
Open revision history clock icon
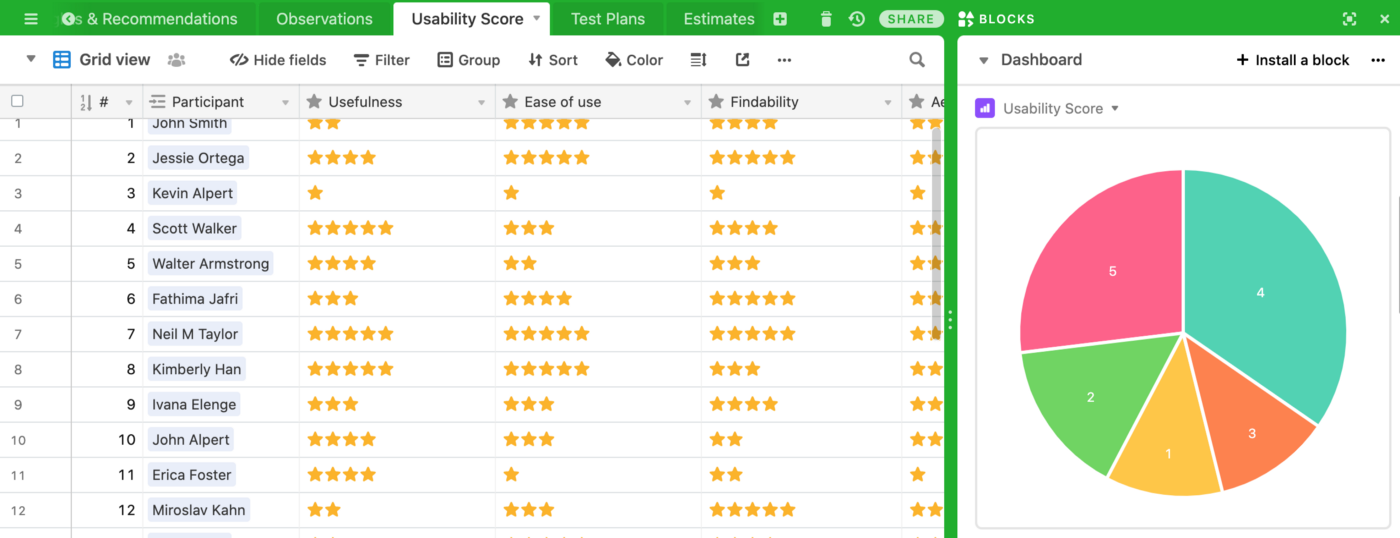click(856, 19)
